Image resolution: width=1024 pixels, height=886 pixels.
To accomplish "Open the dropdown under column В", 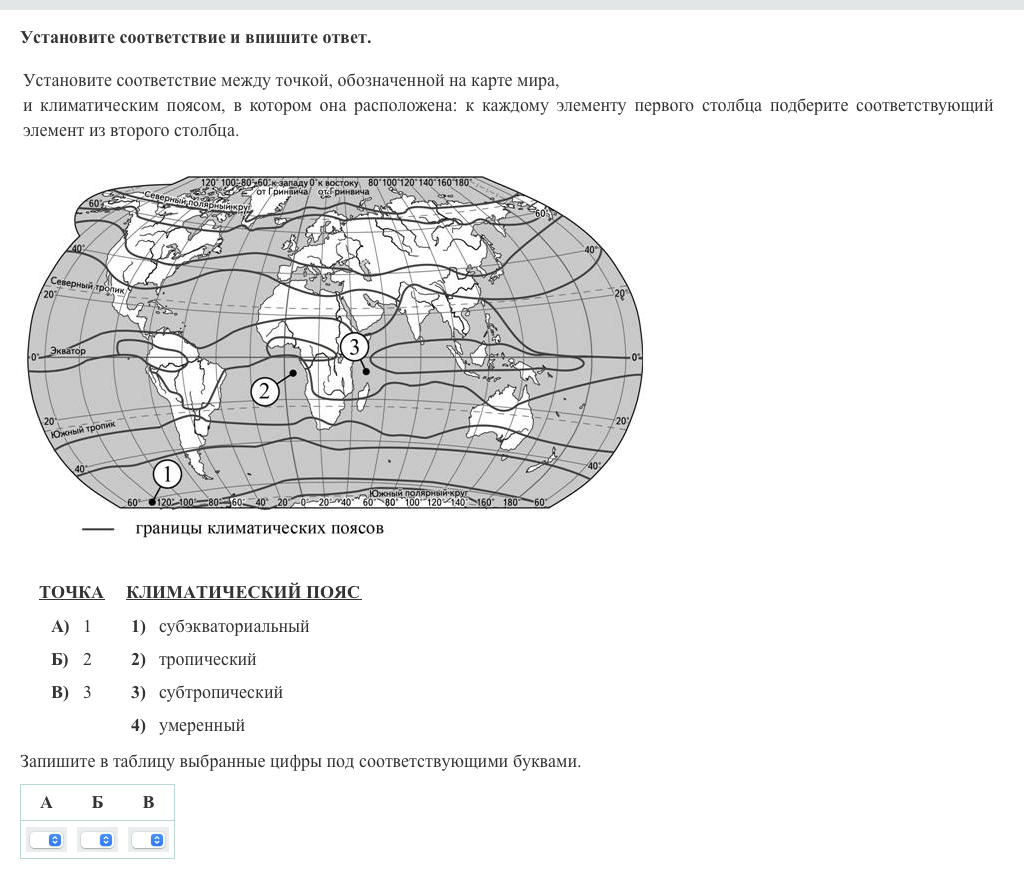I will click(148, 840).
